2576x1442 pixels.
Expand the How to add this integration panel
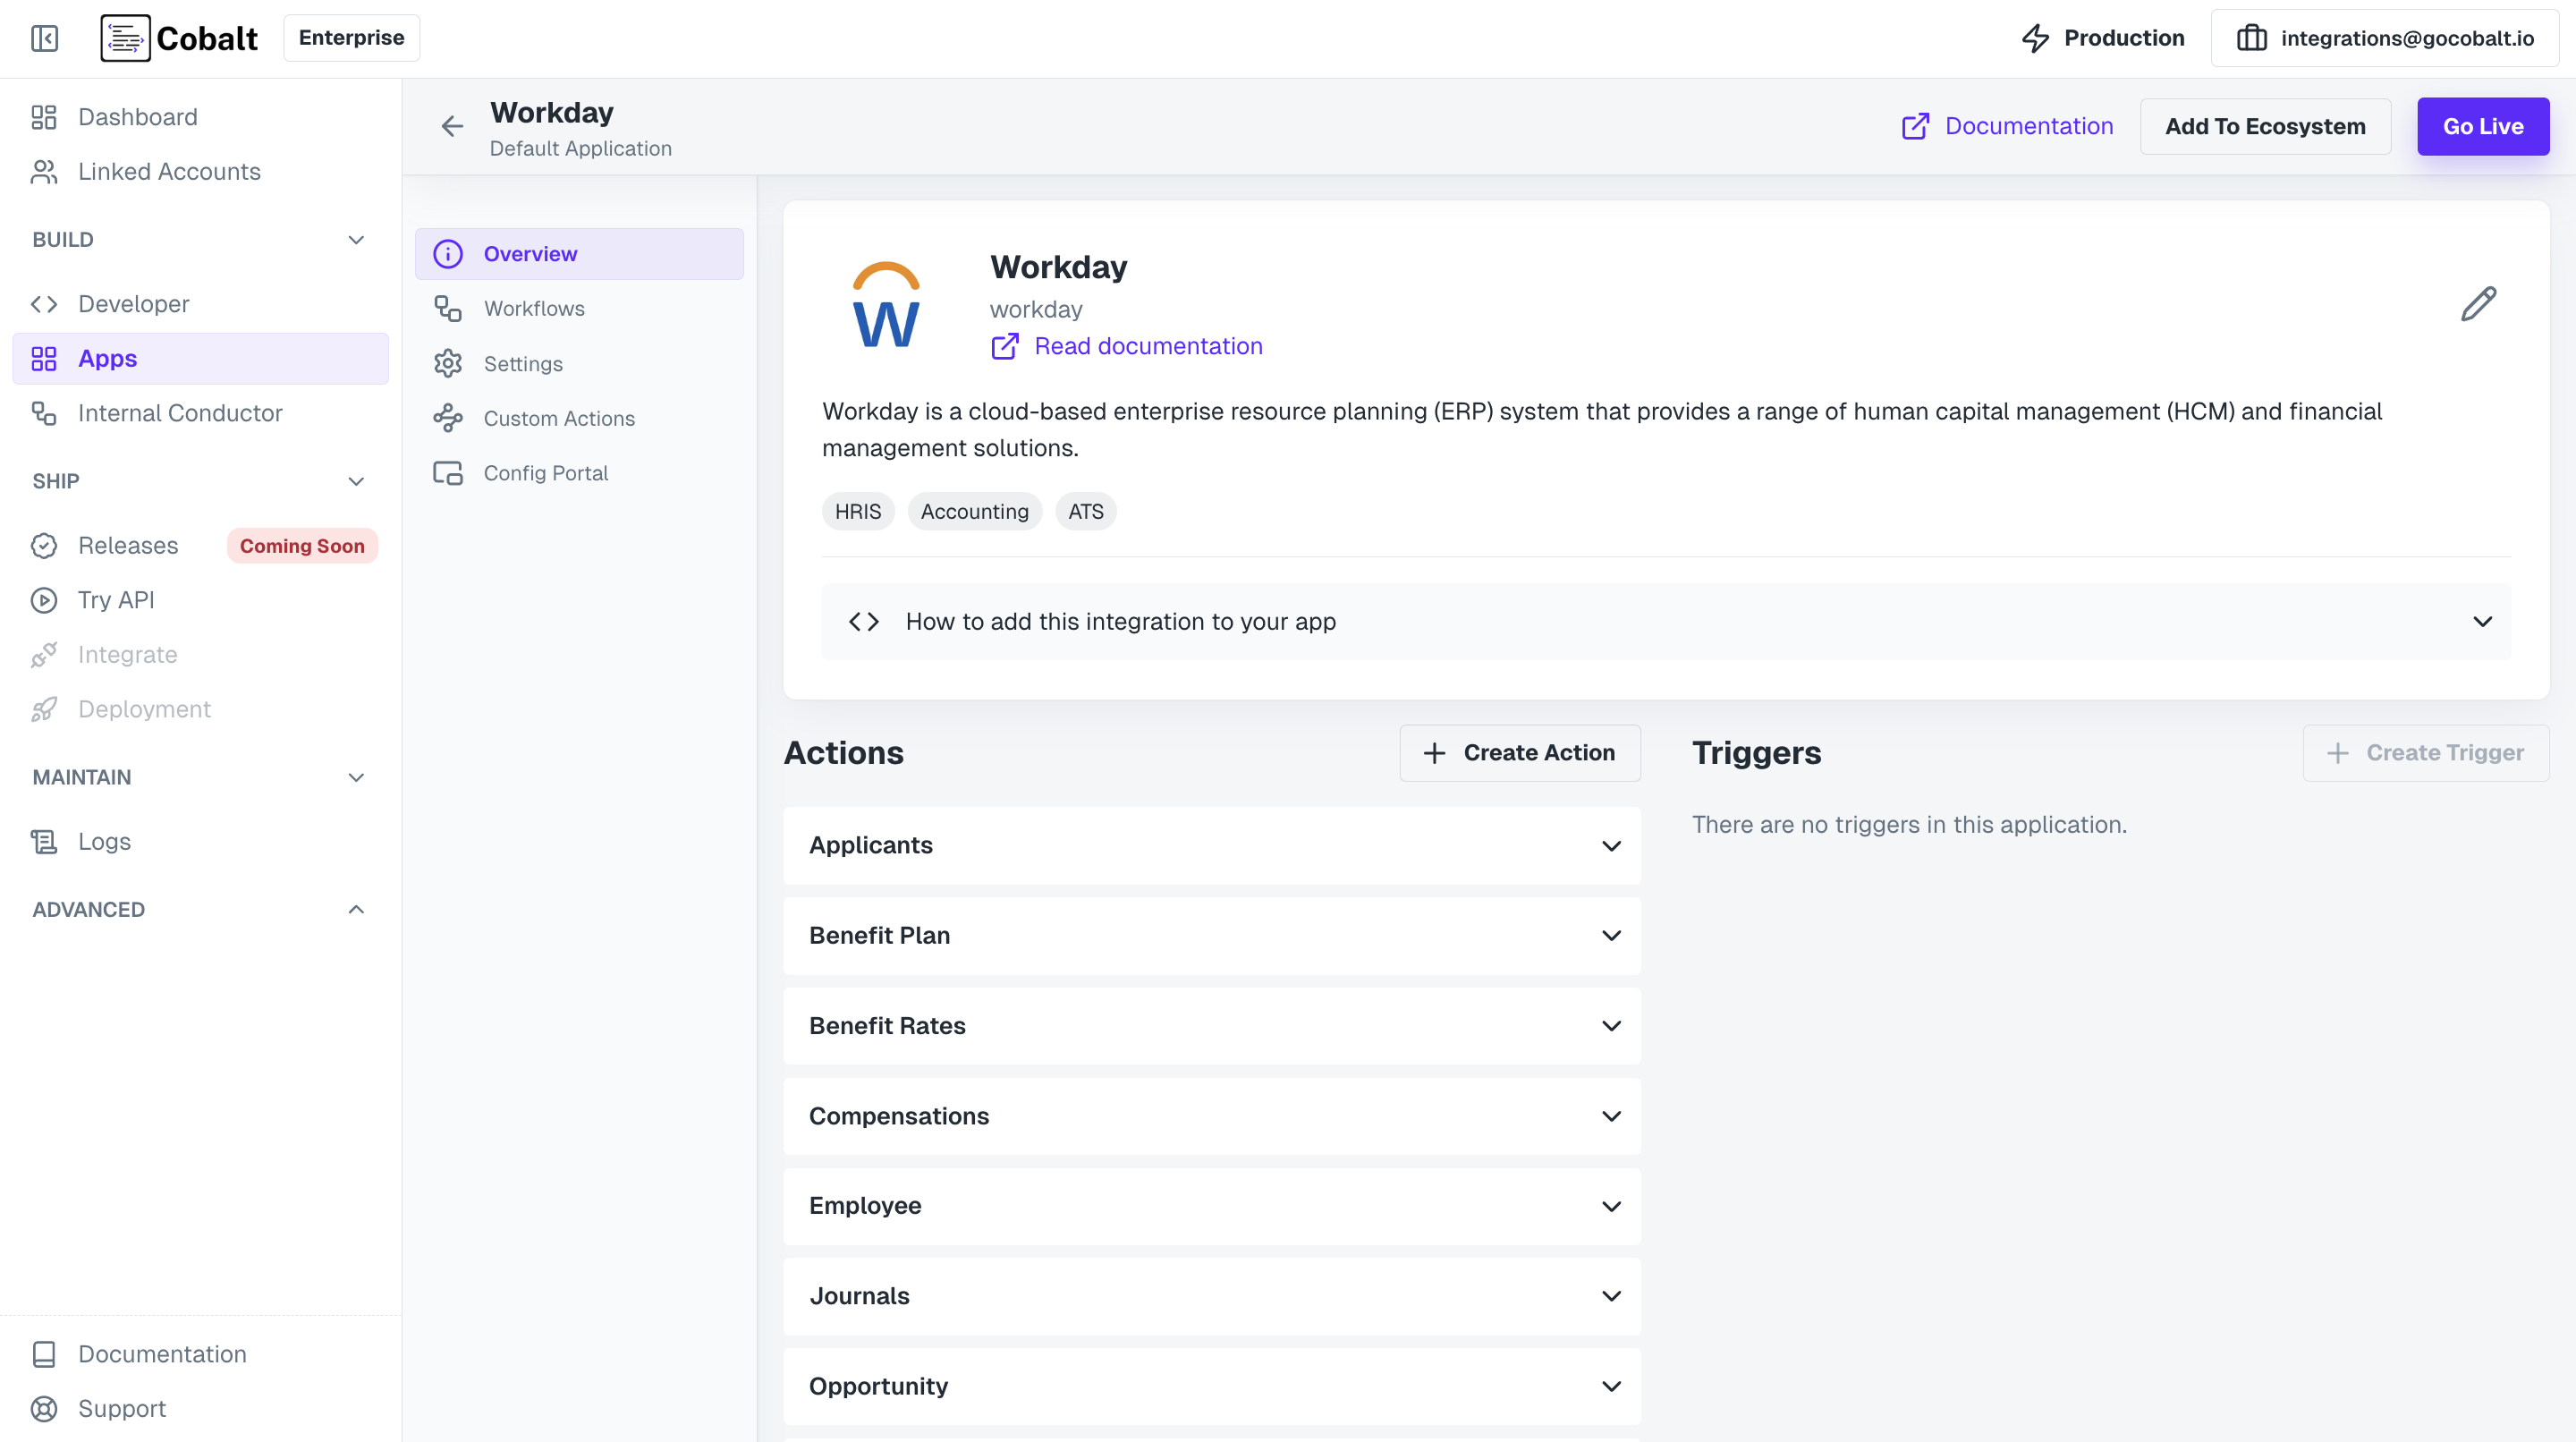point(2484,621)
